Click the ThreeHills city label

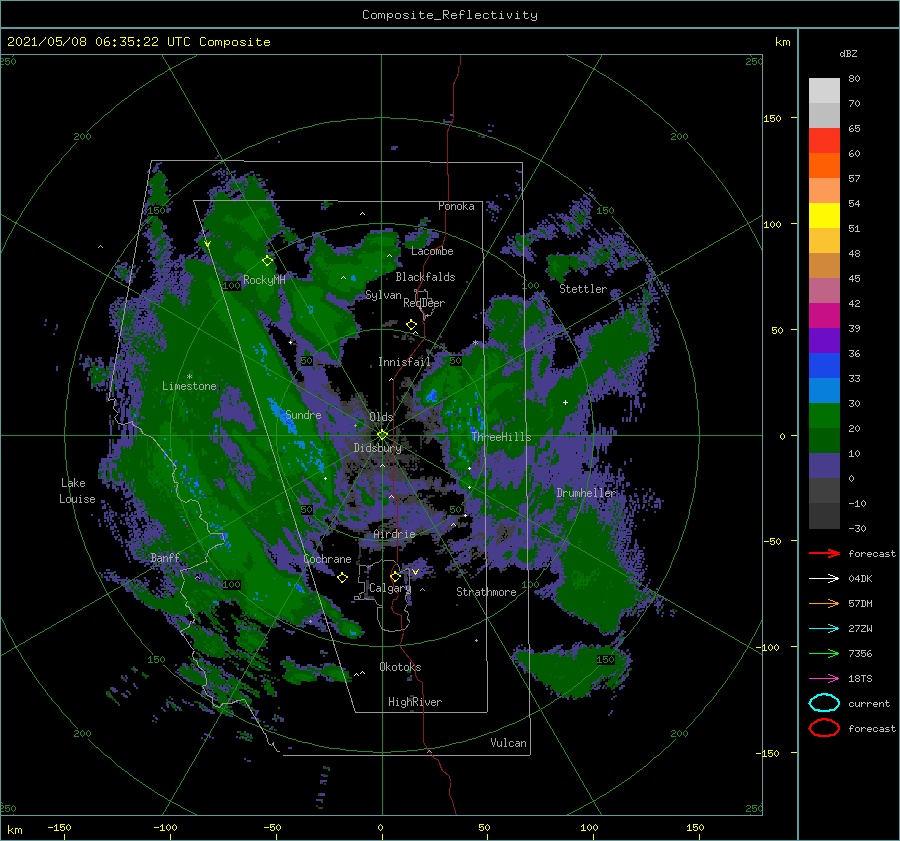coord(501,437)
